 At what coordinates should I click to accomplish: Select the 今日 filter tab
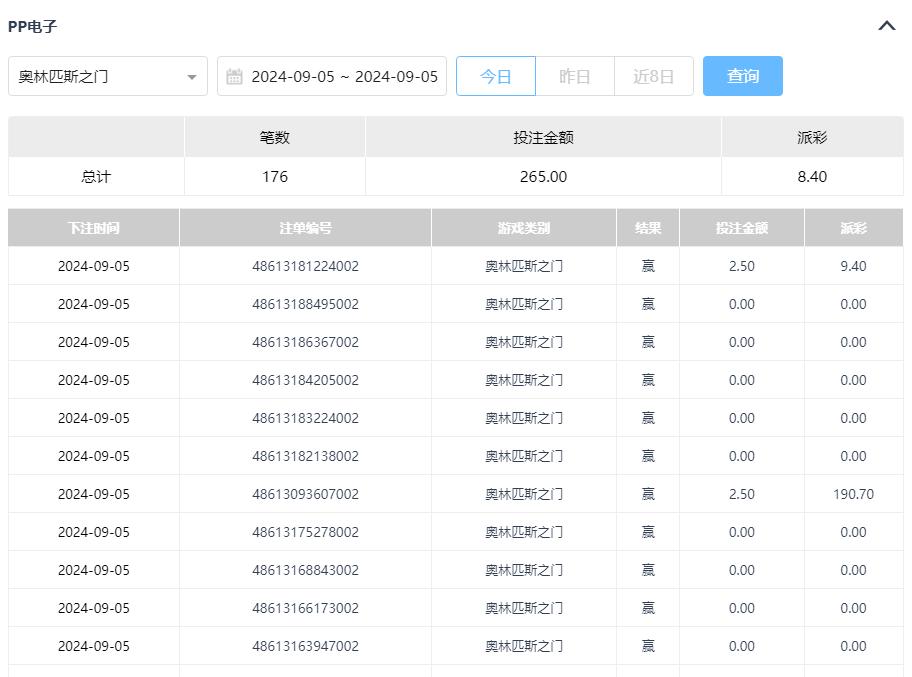click(495, 76)
